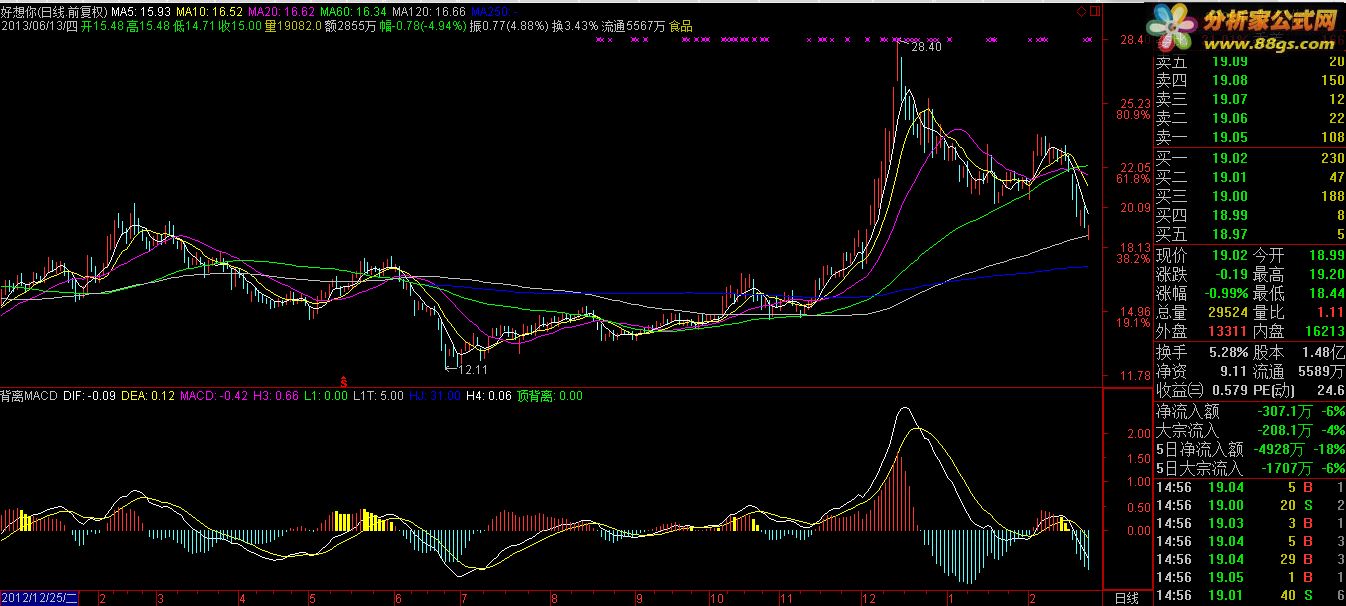Click the 5日净流入额 -4928万 row
Screen dimensions: 1346x606
click(1250, 449)
